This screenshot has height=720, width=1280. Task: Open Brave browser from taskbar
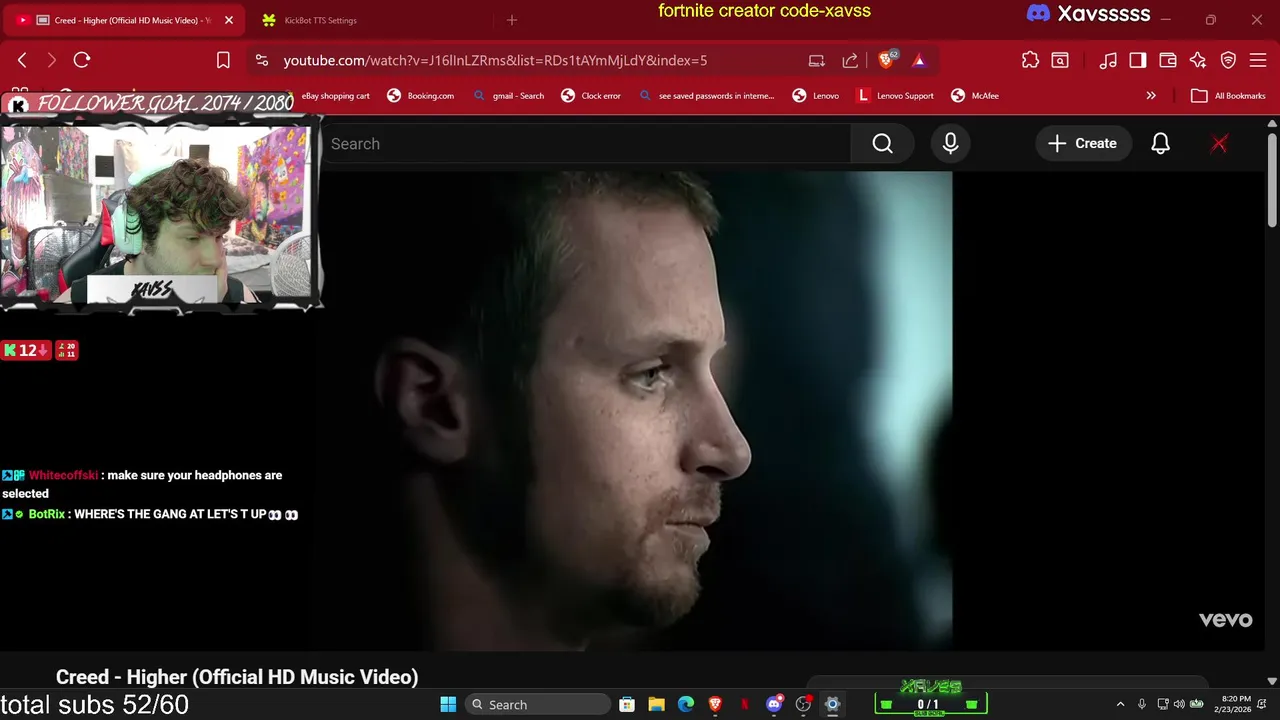[715, 704]
